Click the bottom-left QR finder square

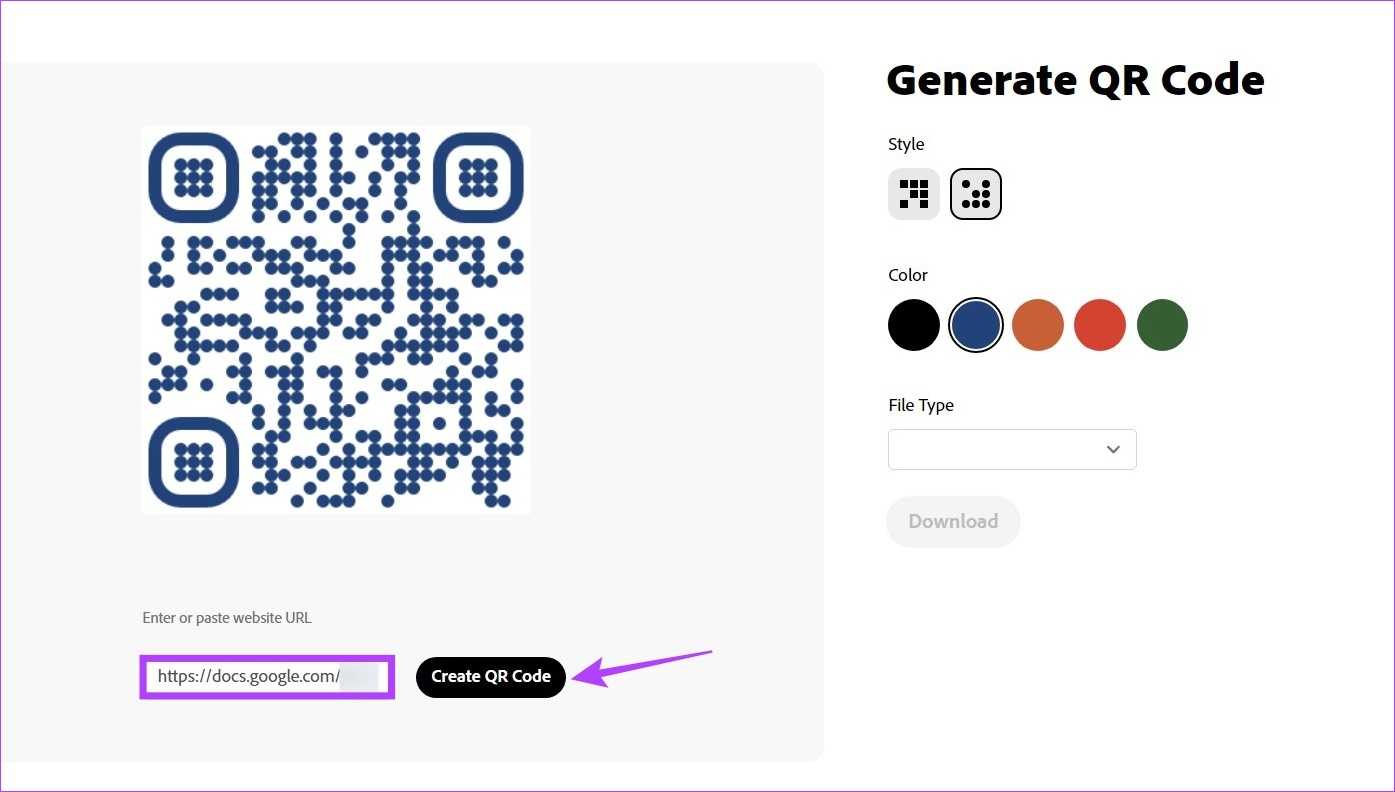[x=194, y=462]
